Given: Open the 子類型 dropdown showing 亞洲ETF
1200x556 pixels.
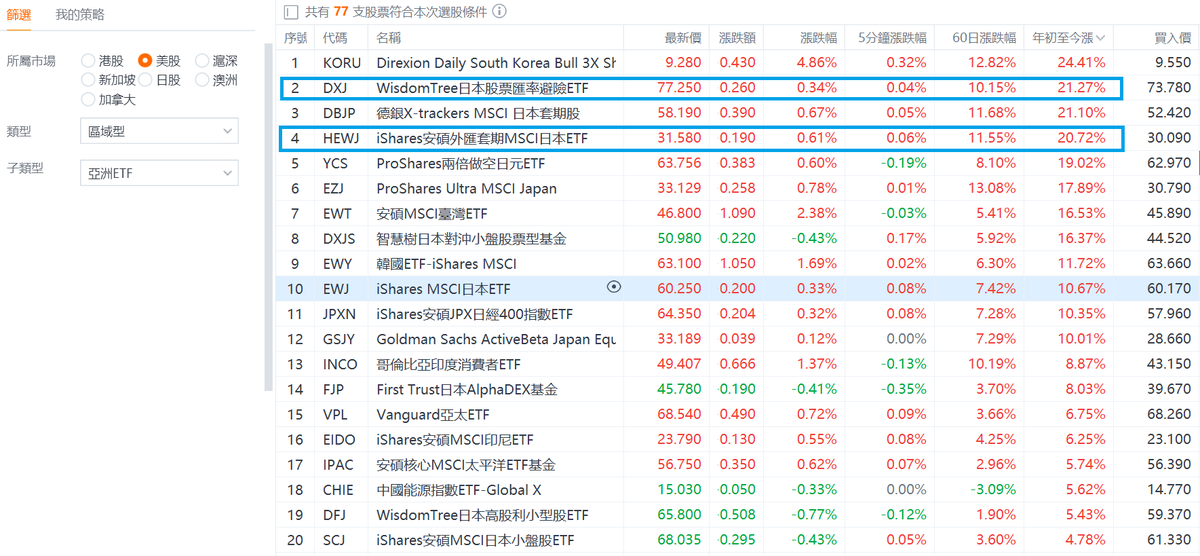Looking at the screenshot, I should pyautogui.click(x=159, y=173).
